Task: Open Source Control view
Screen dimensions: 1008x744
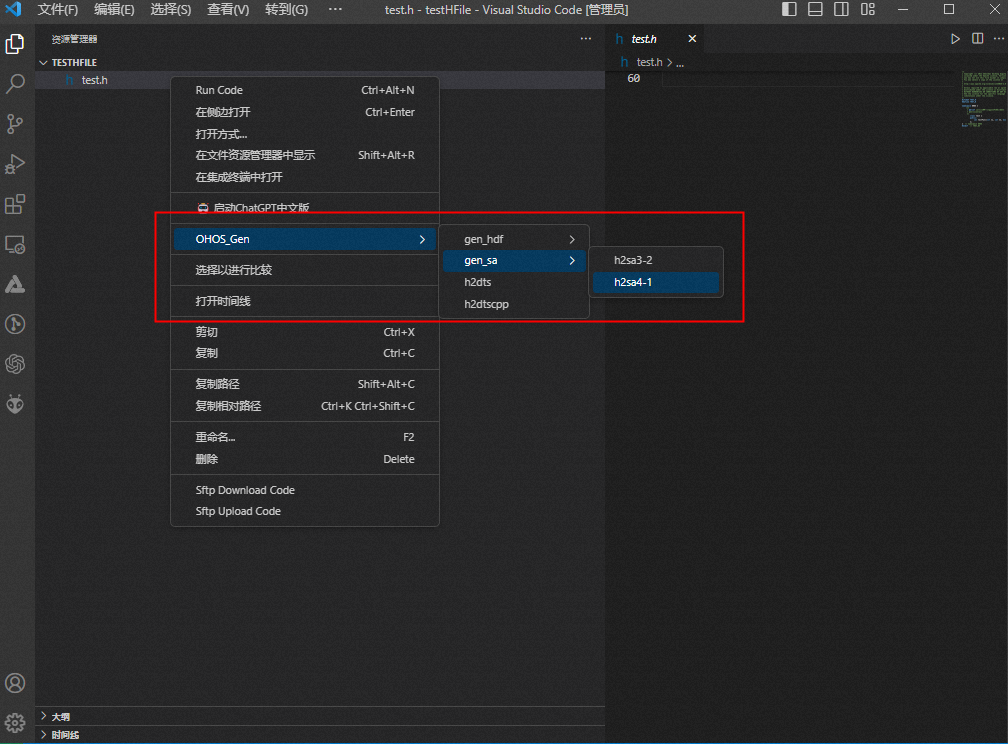Action: click(15, 124)
